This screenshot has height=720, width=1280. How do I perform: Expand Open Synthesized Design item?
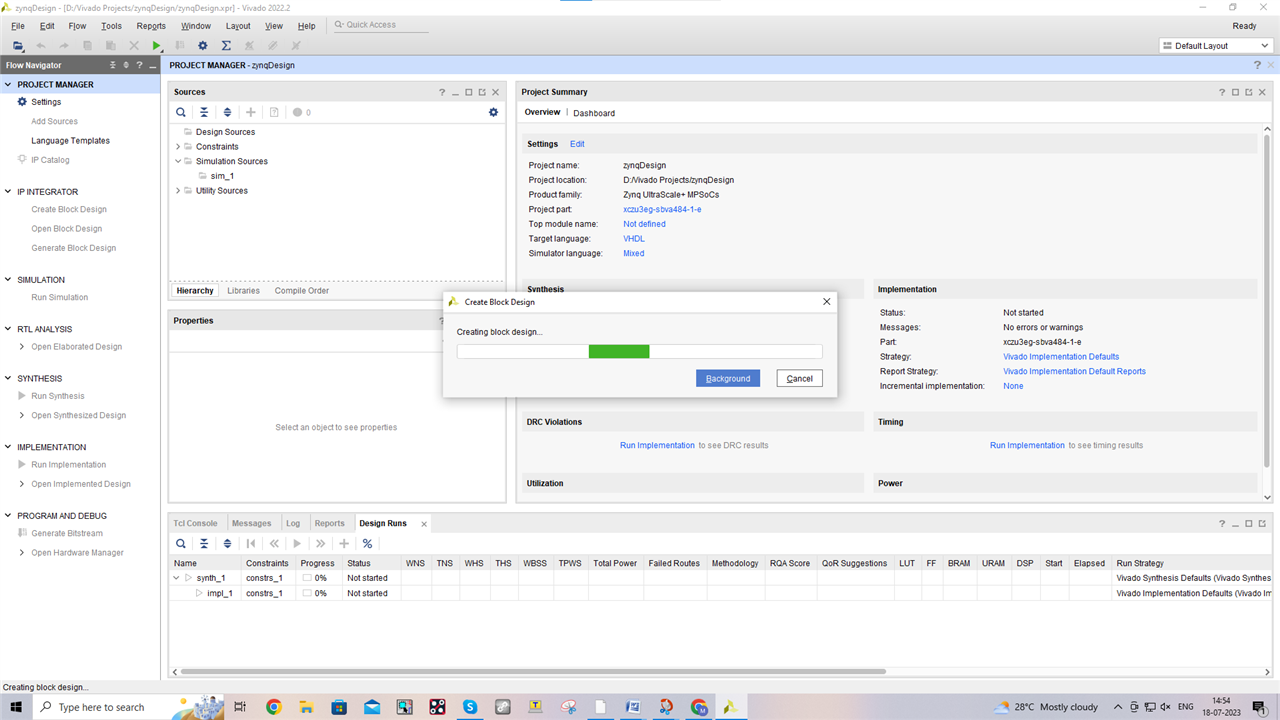(x=22, y=415)
